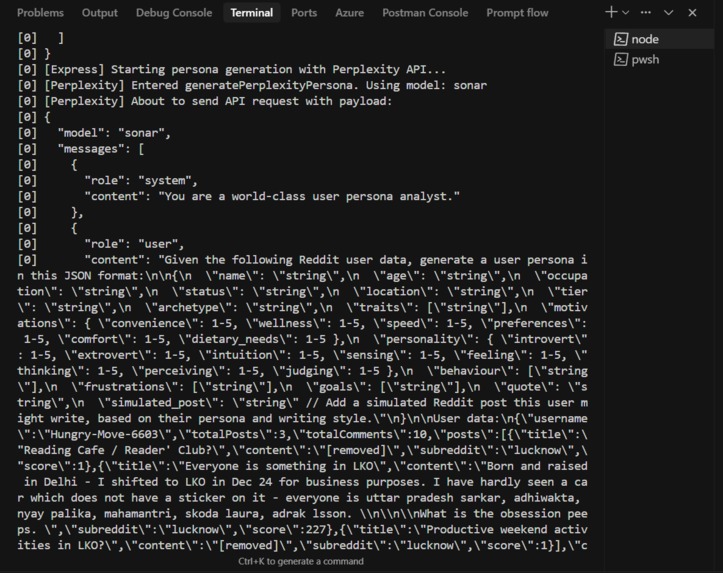Screen dimensions: 723x573
Task: Collapse the panel with the chevron
Action: pyautogui.click(x=669, y=13)
